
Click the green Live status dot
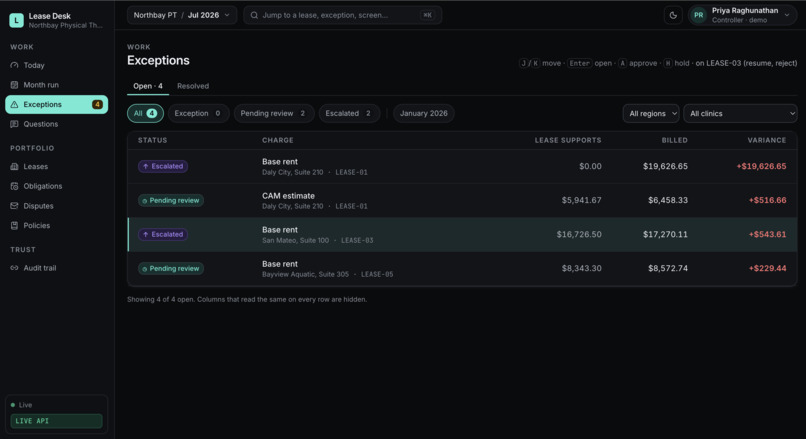point(13,405)
